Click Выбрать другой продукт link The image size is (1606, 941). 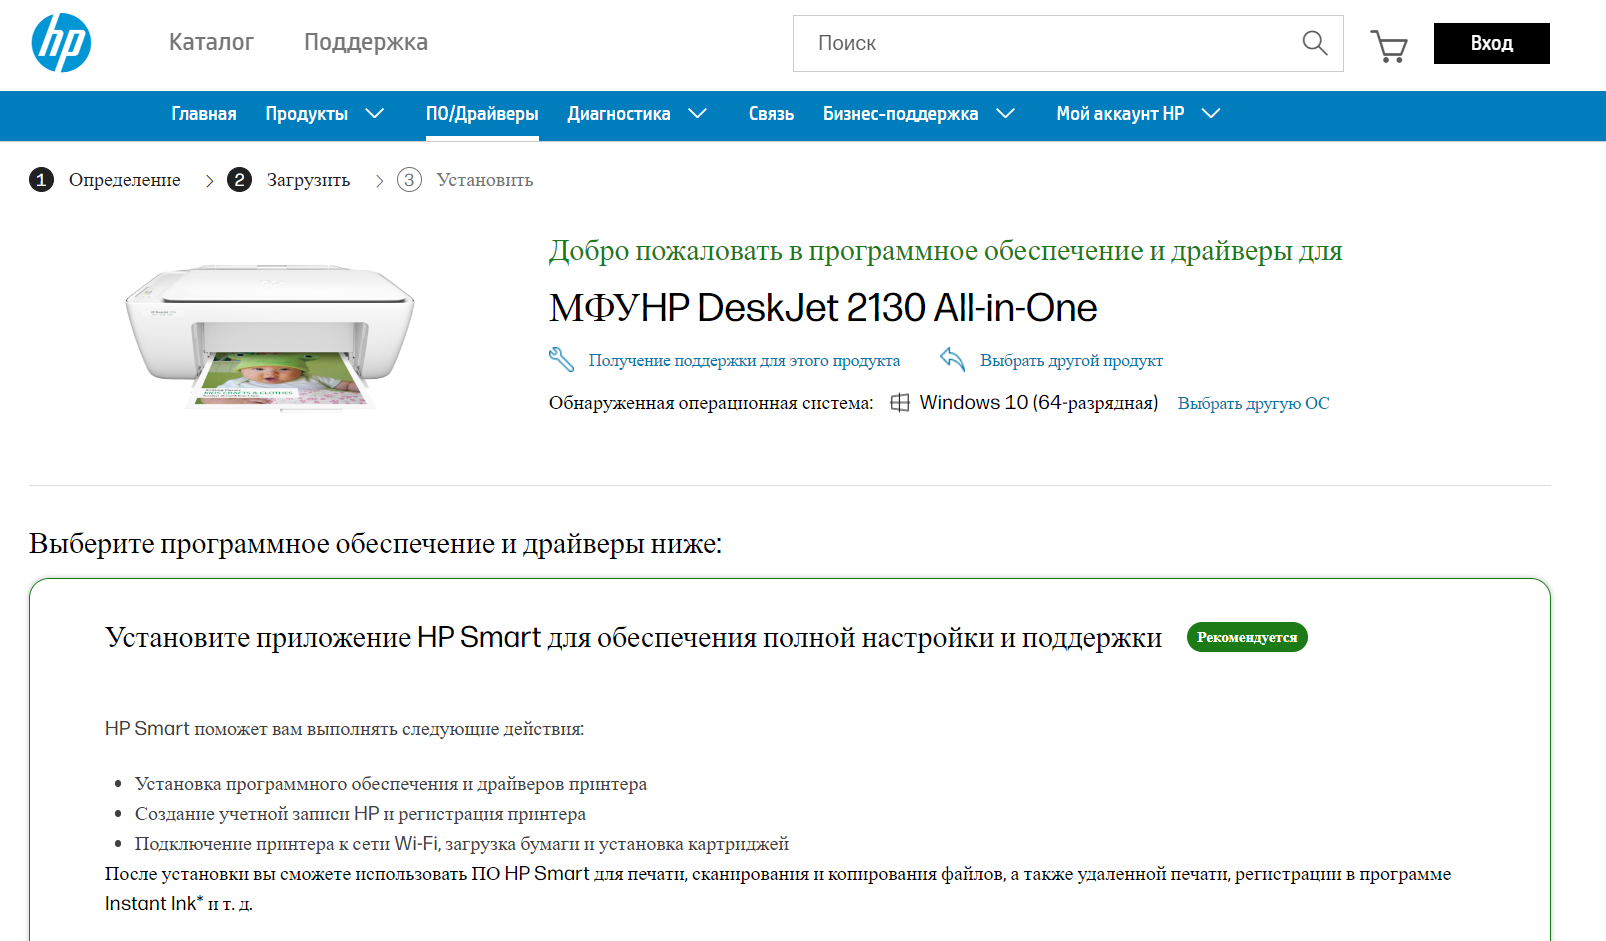pyautogui.click(x=1071, y=360)
